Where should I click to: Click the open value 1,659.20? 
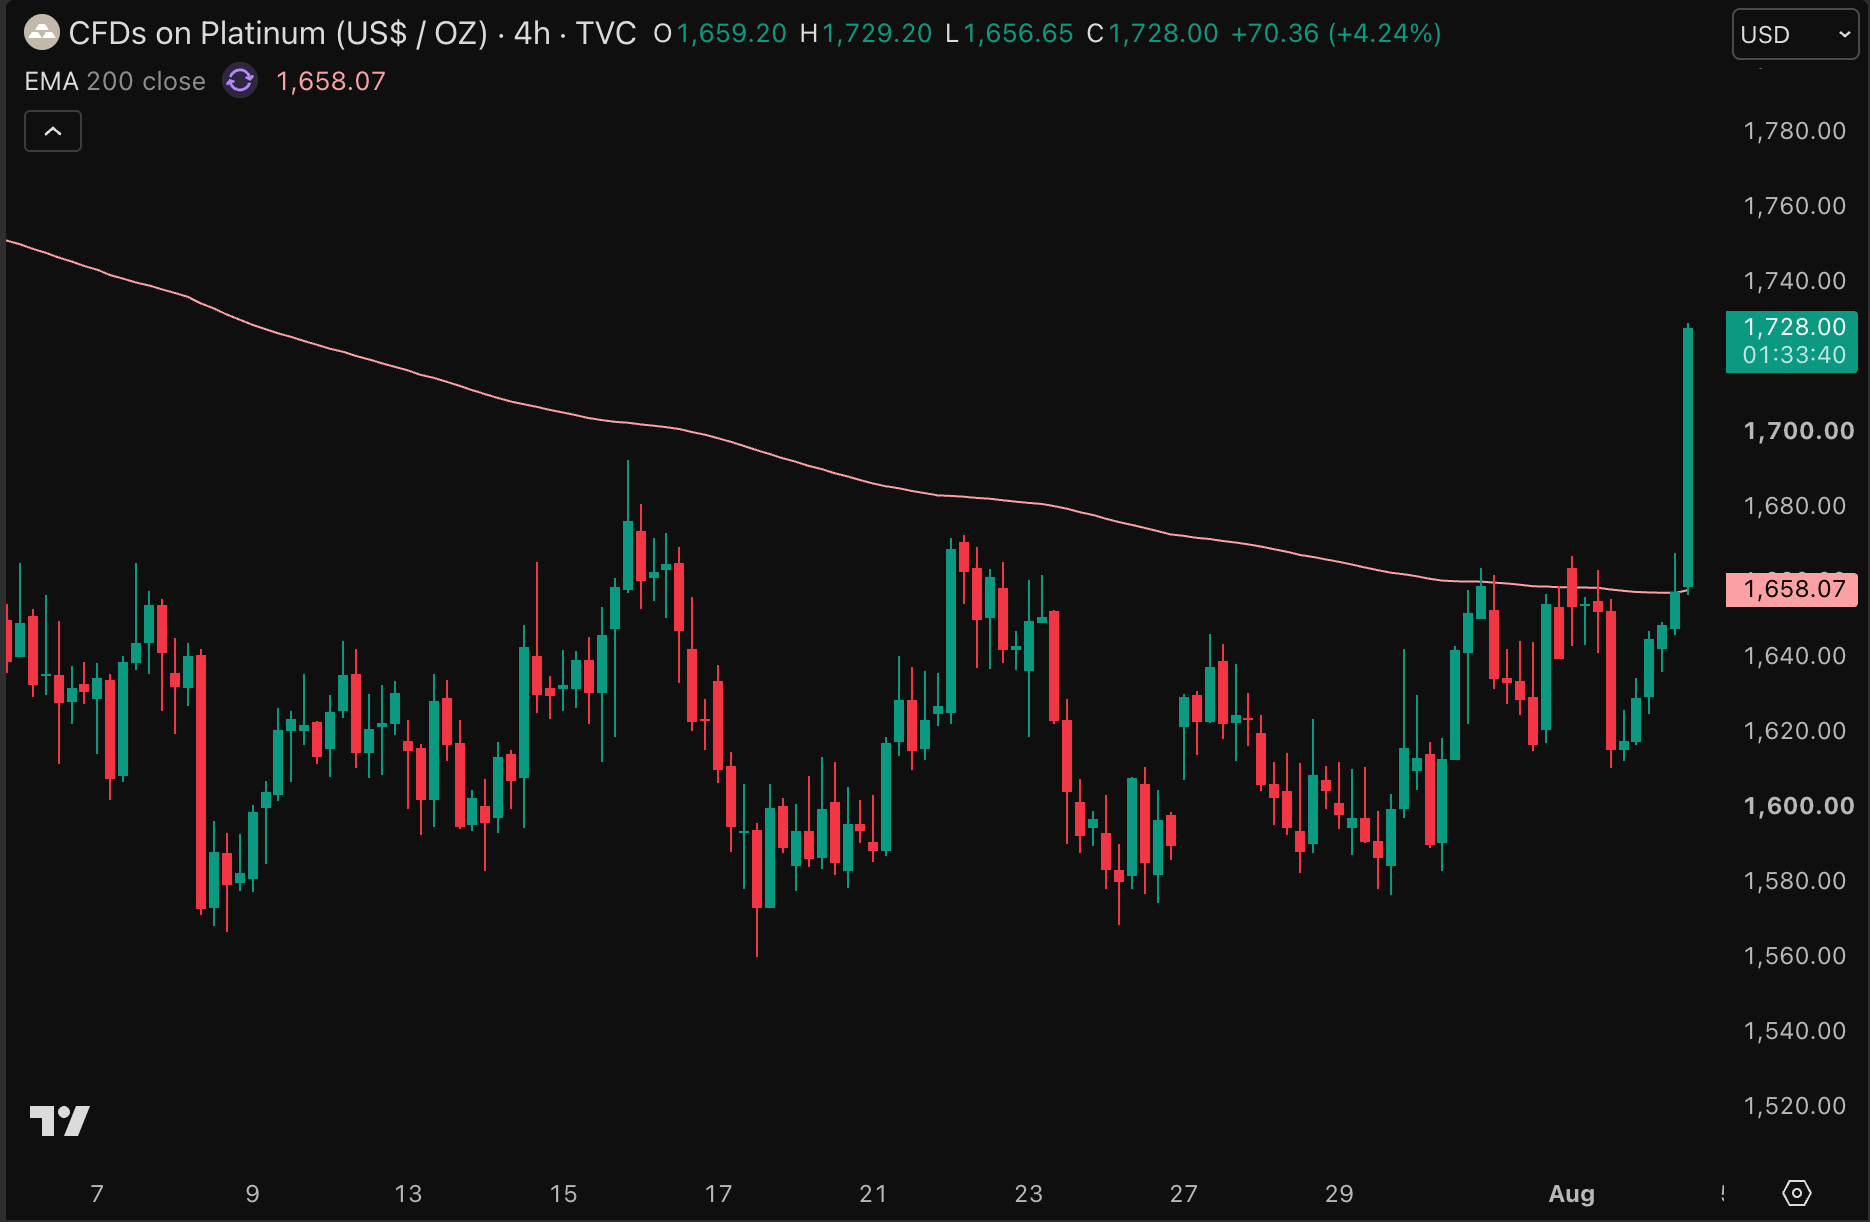(x=732, y=33)
